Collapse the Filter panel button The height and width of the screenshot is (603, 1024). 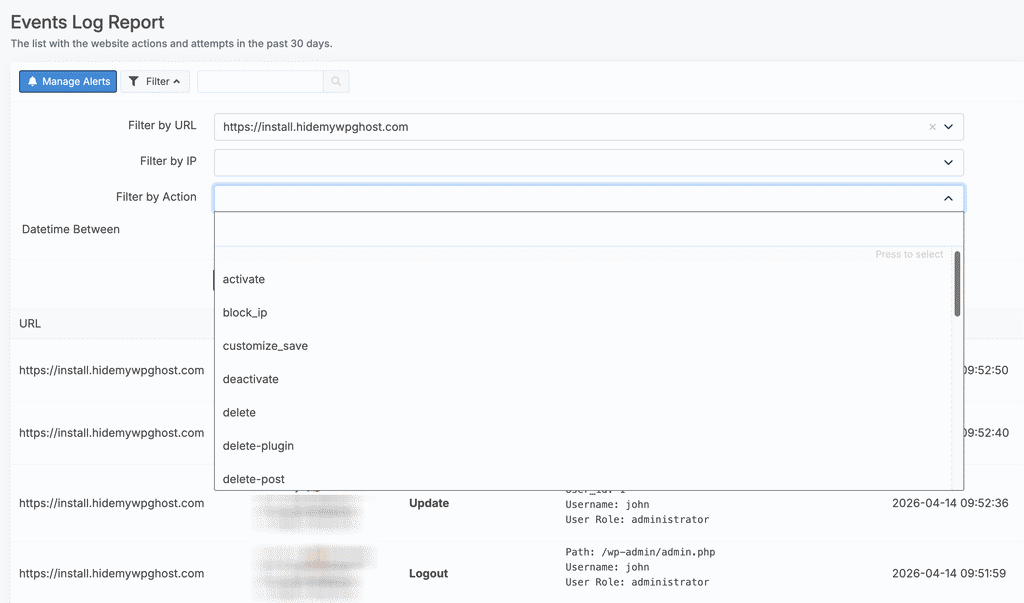pyautogui.click(x=155, y=82)
